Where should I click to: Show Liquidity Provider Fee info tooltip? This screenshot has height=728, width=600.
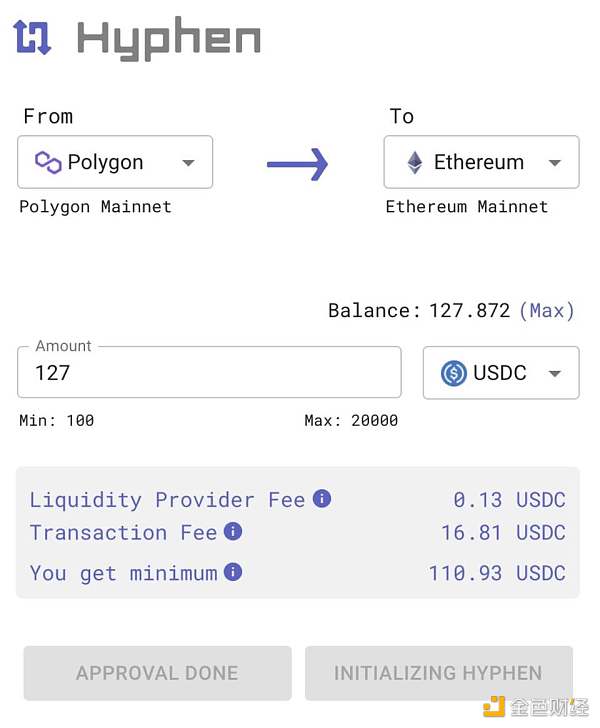click(322, 498)
